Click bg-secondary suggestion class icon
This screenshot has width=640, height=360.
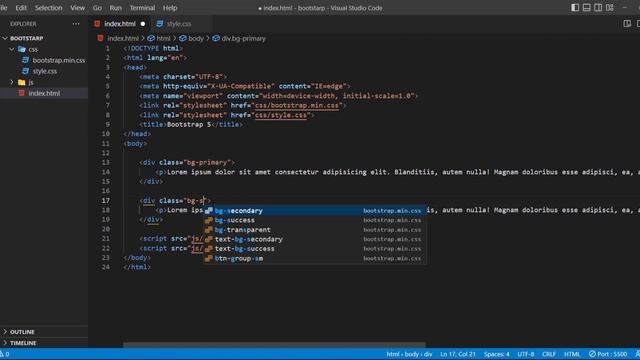point(209,211)
